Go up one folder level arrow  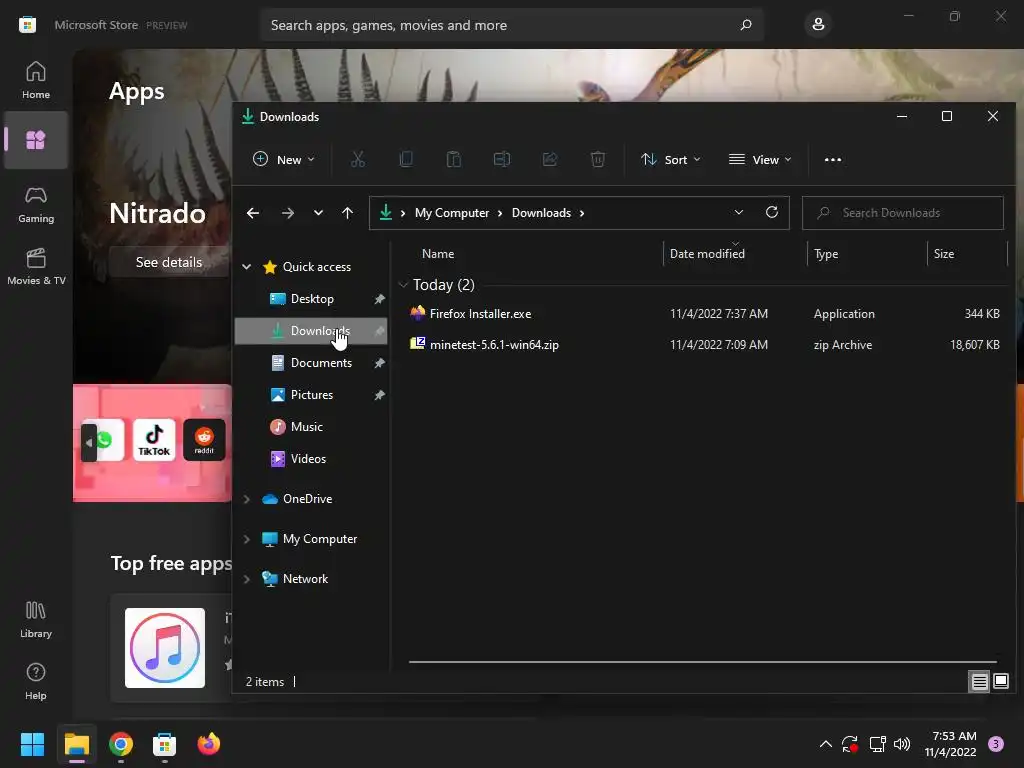click(347, 213)
